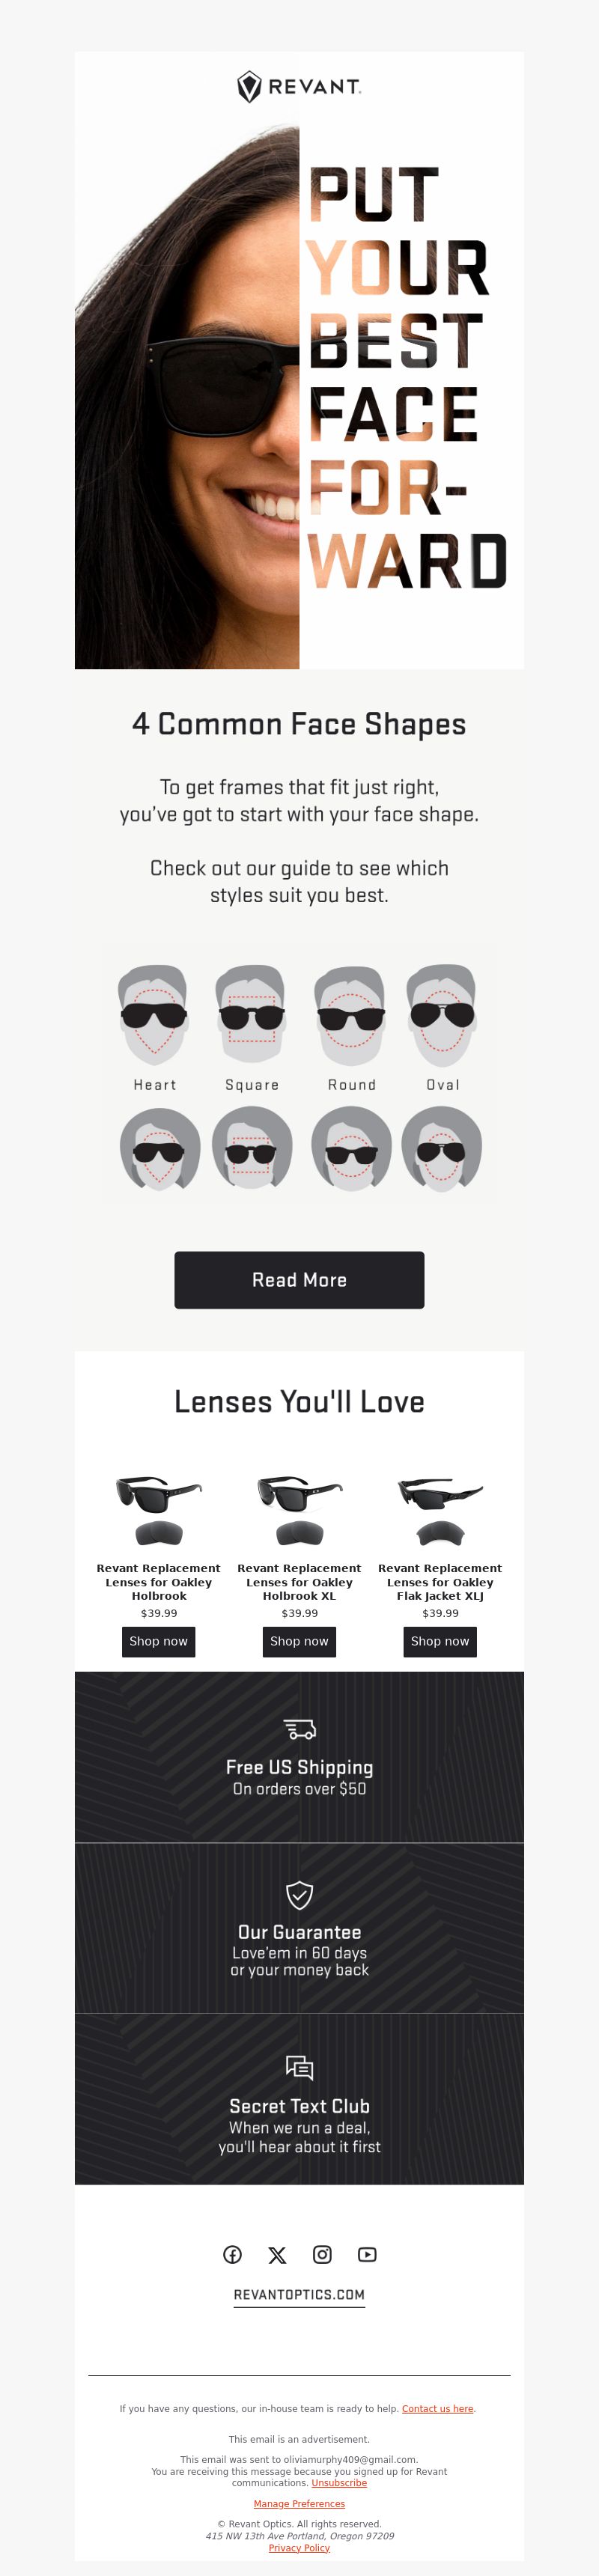
Task: Open the REVANTOPTICS.COM link
Action: [299, 2295]
